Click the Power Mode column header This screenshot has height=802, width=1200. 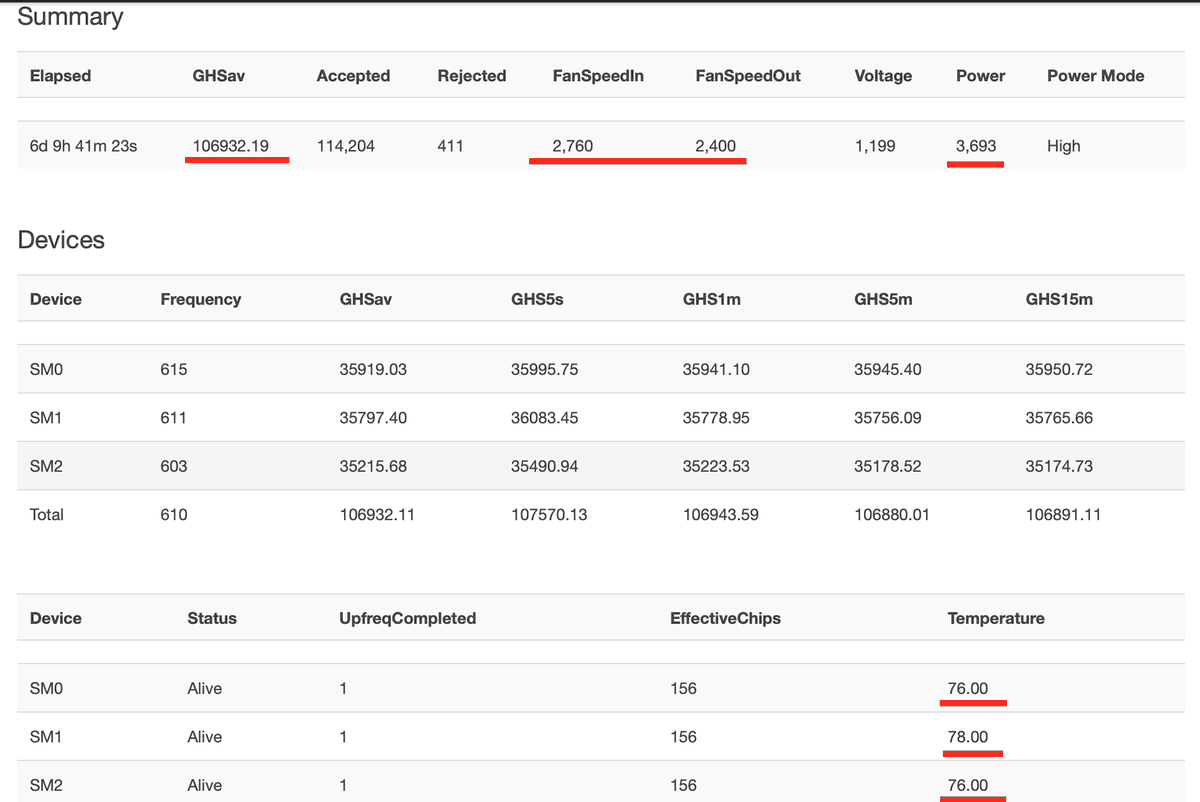1096,76
